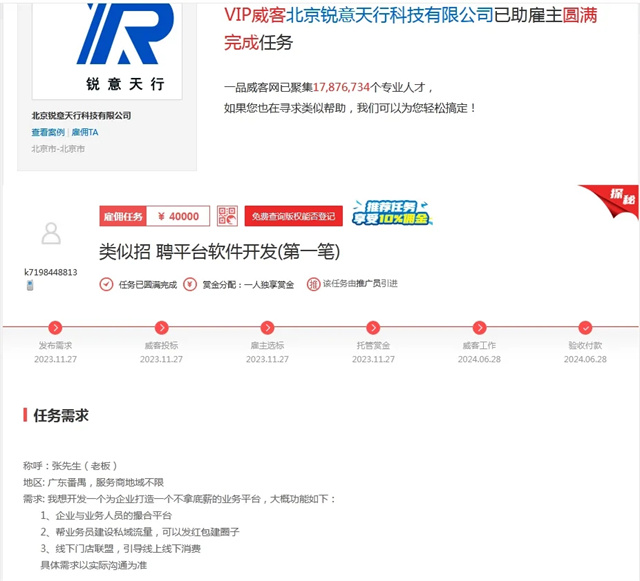The image size is (640, 581).
Task: Click the 推 promoter icon
Action: [x=313, y=284]
